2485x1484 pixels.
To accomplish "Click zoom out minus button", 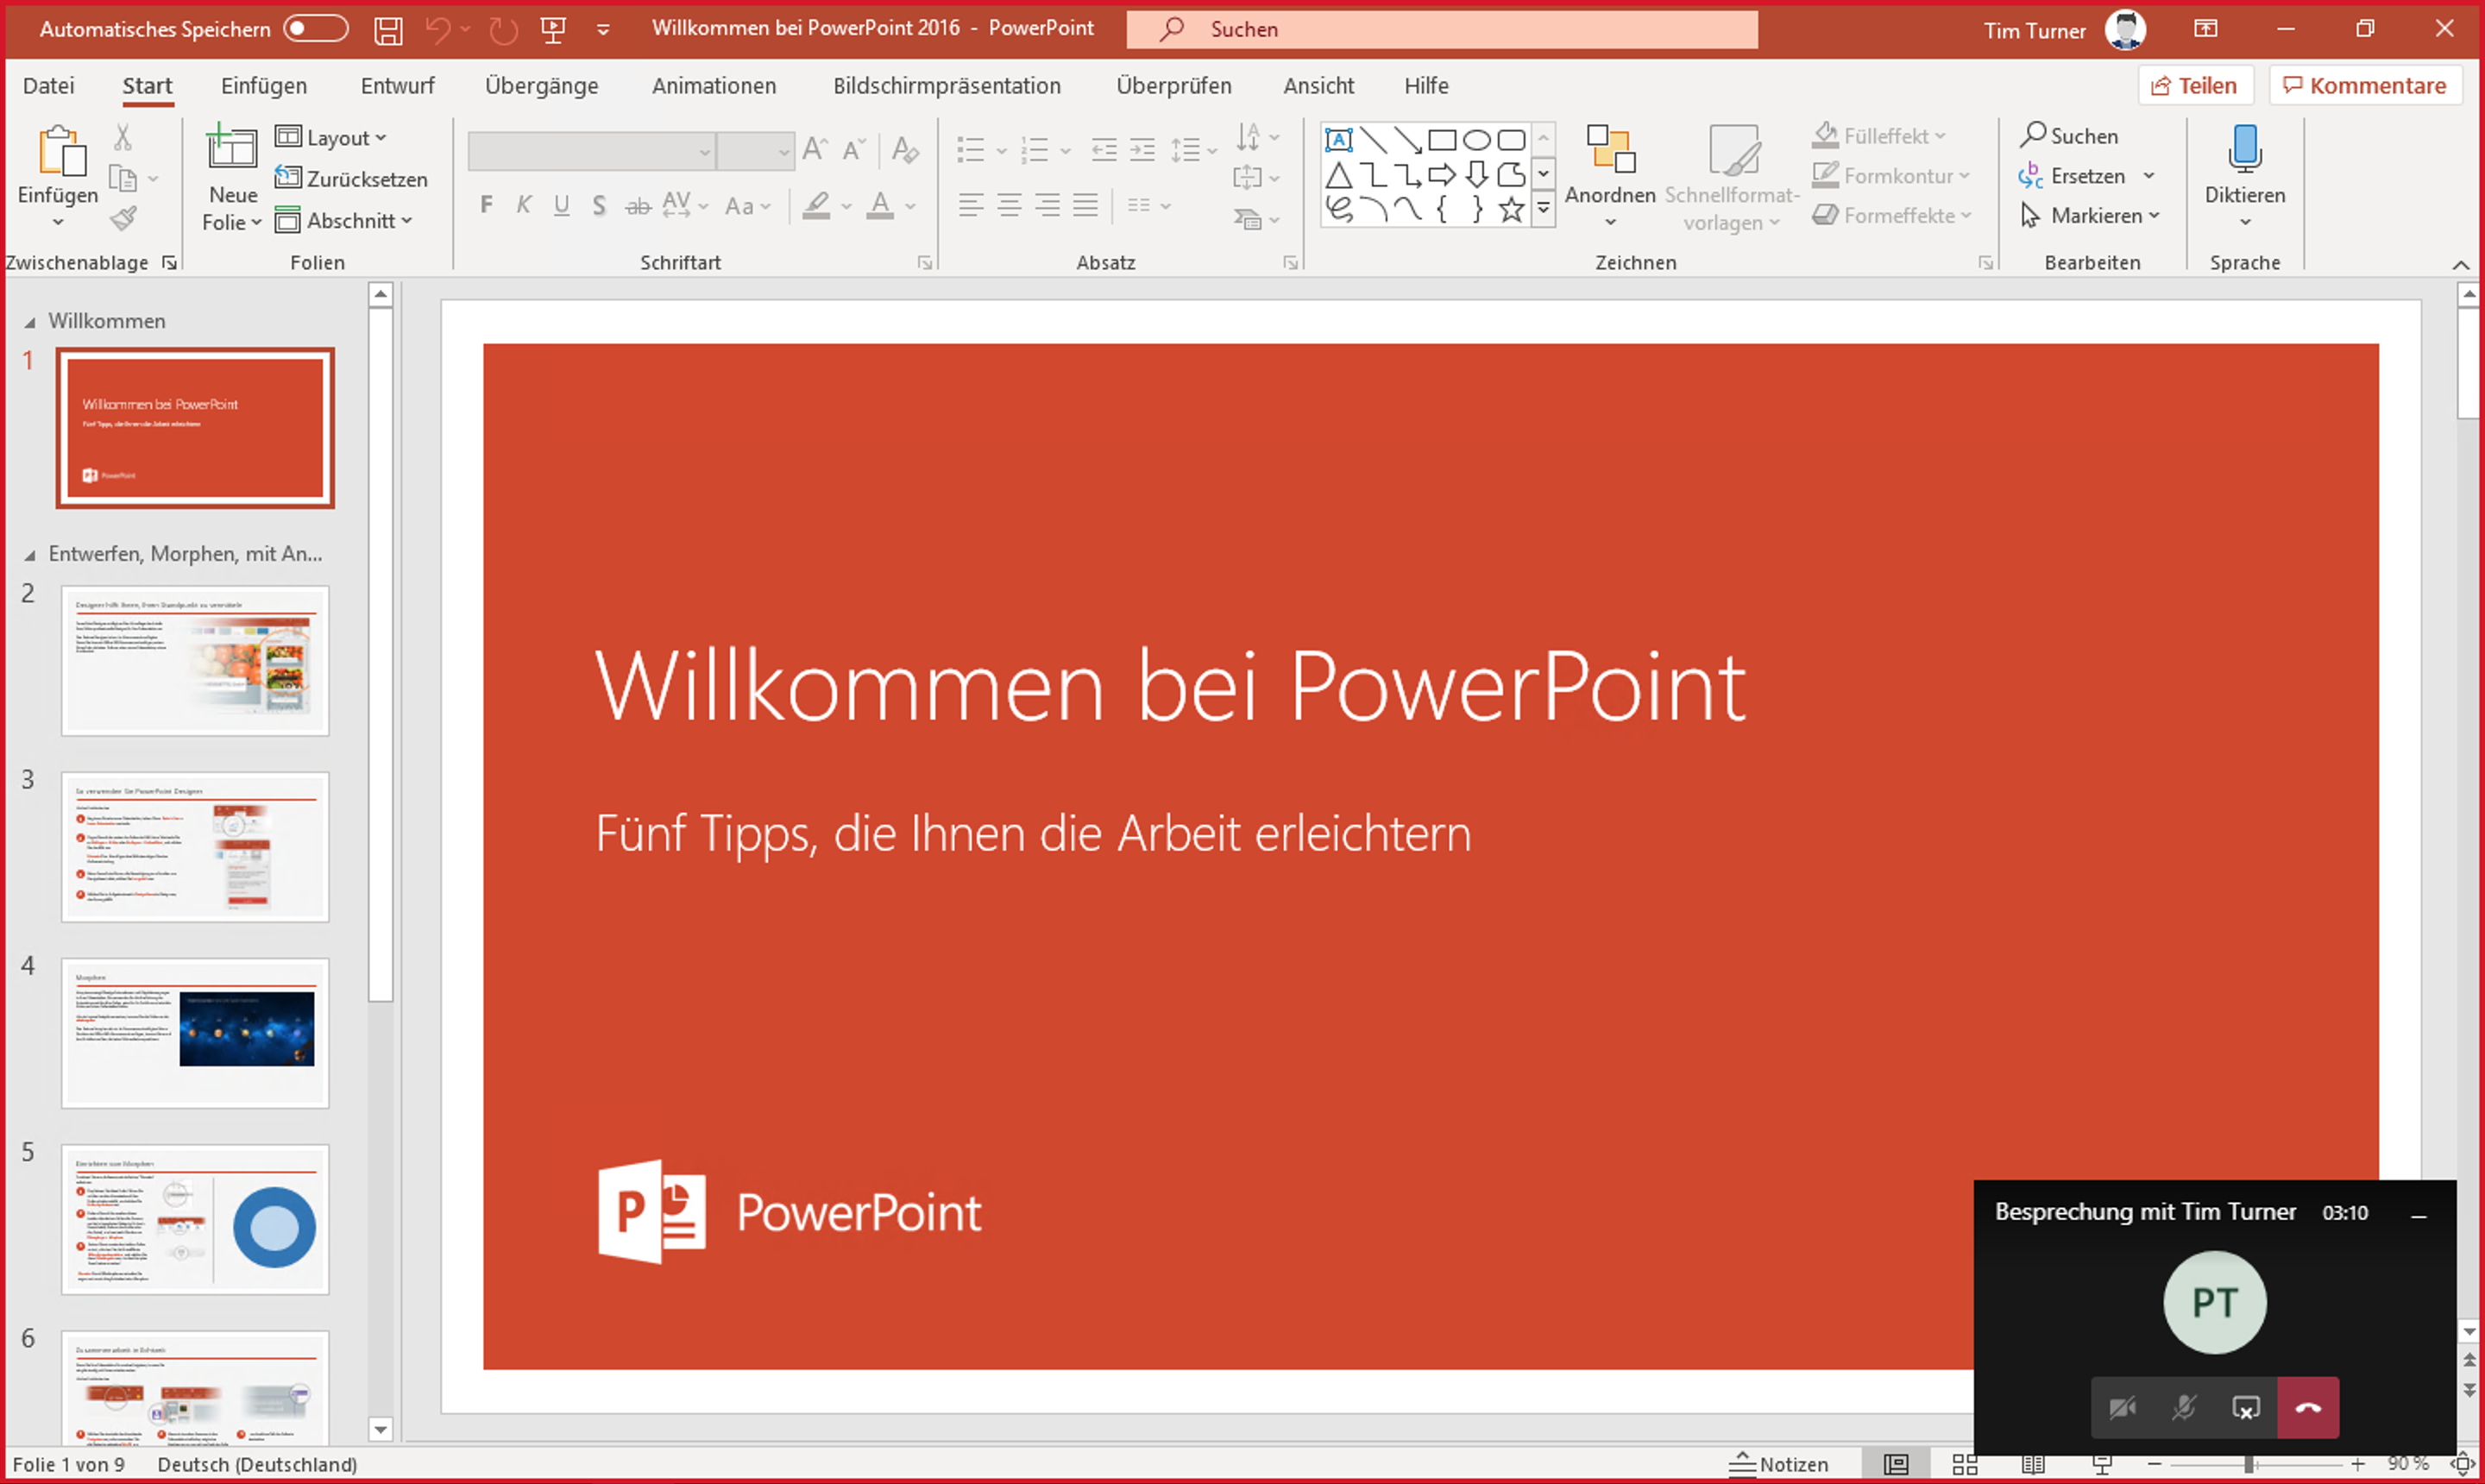I will [2154, 1464].
